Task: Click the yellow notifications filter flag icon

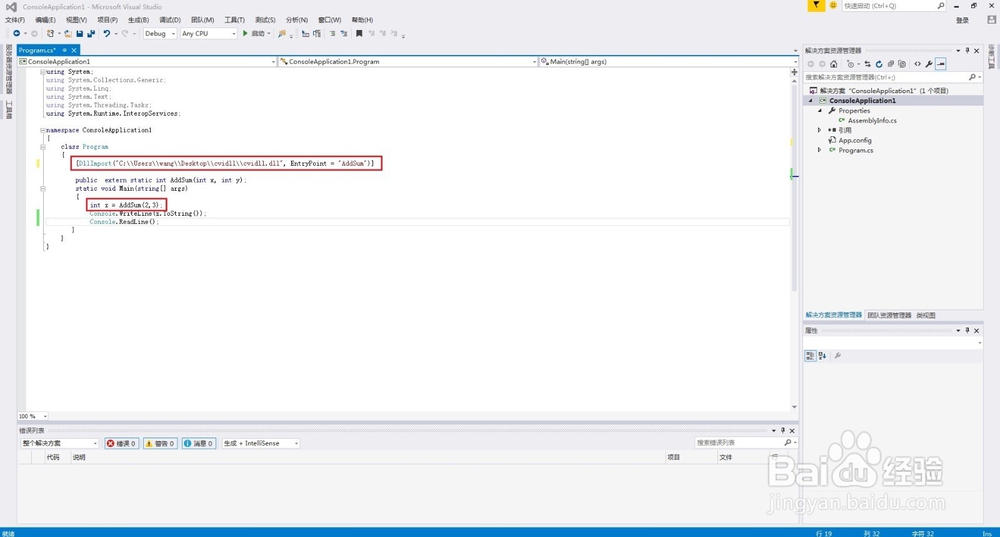Action: 816,5
